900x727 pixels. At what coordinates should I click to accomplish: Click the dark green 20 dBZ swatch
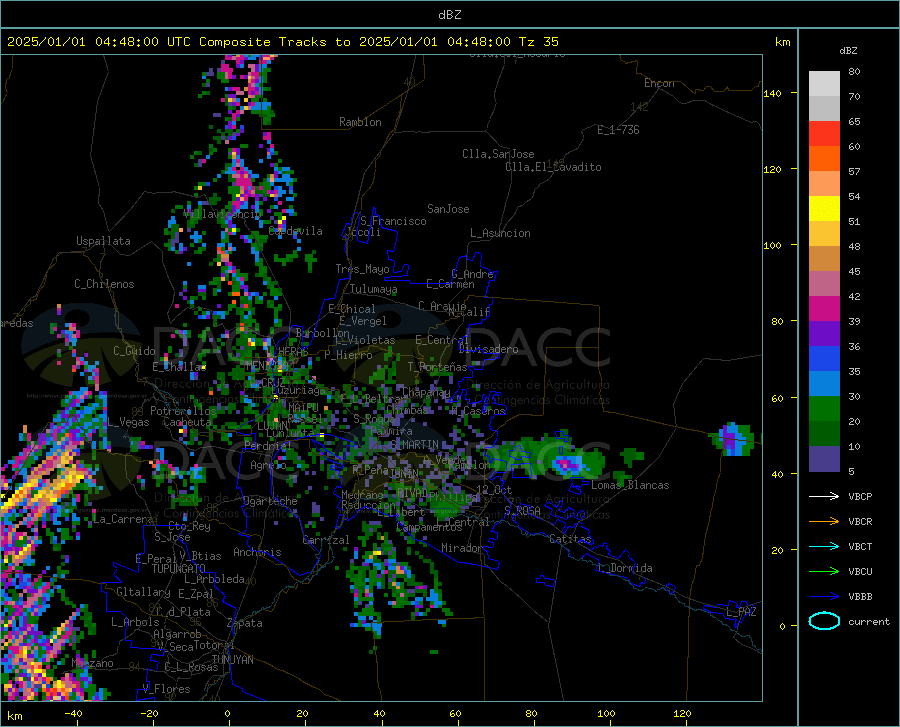(x=824, y=434)
